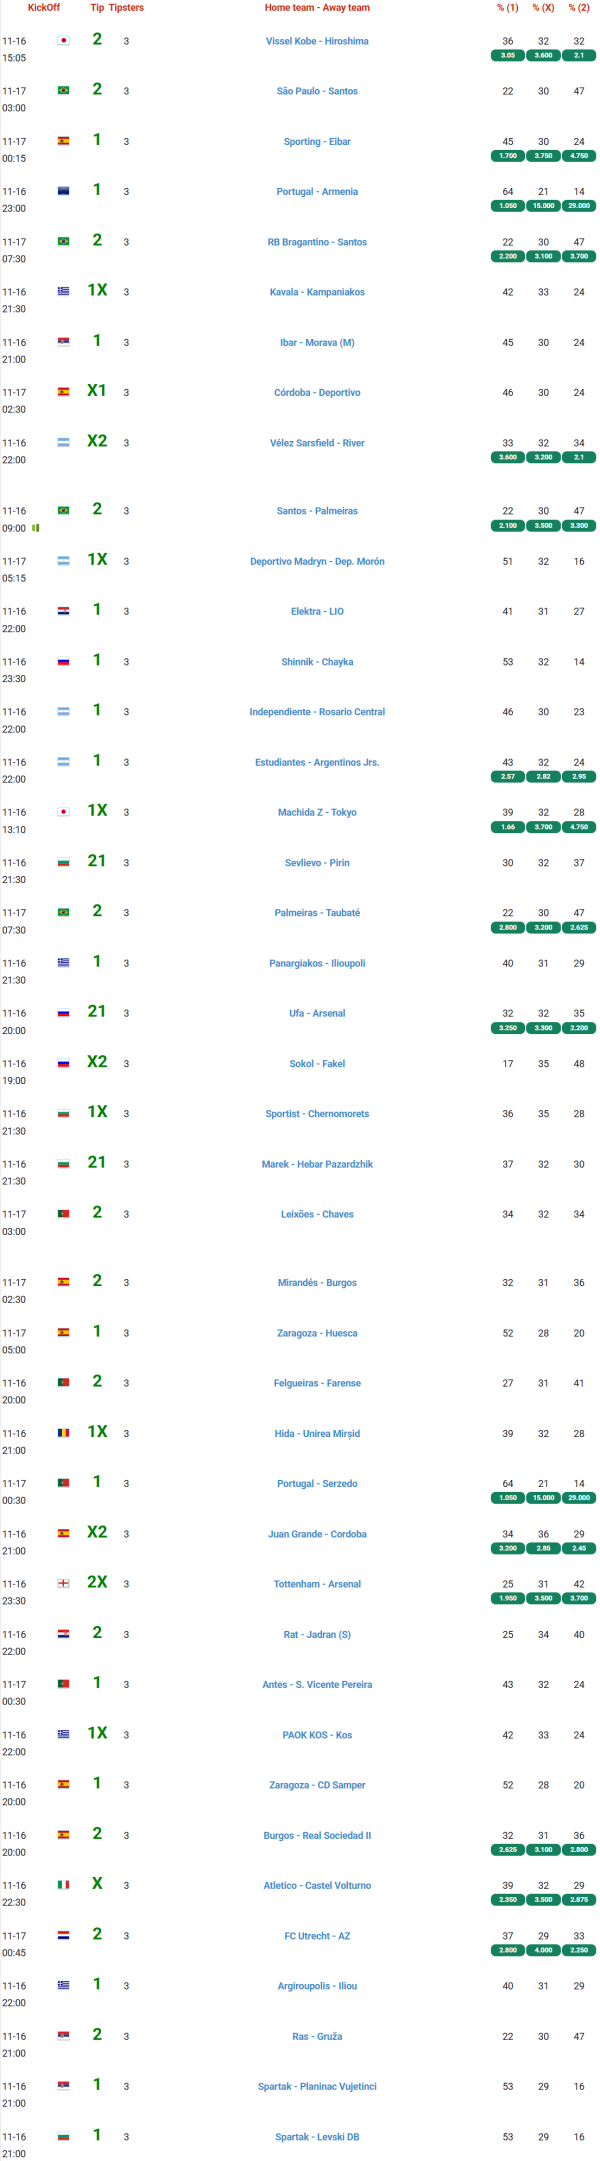Click the Croatia flag beside Elektra - LIO
This screenshot has width=600, height=2161.
[x=63, y=611]
